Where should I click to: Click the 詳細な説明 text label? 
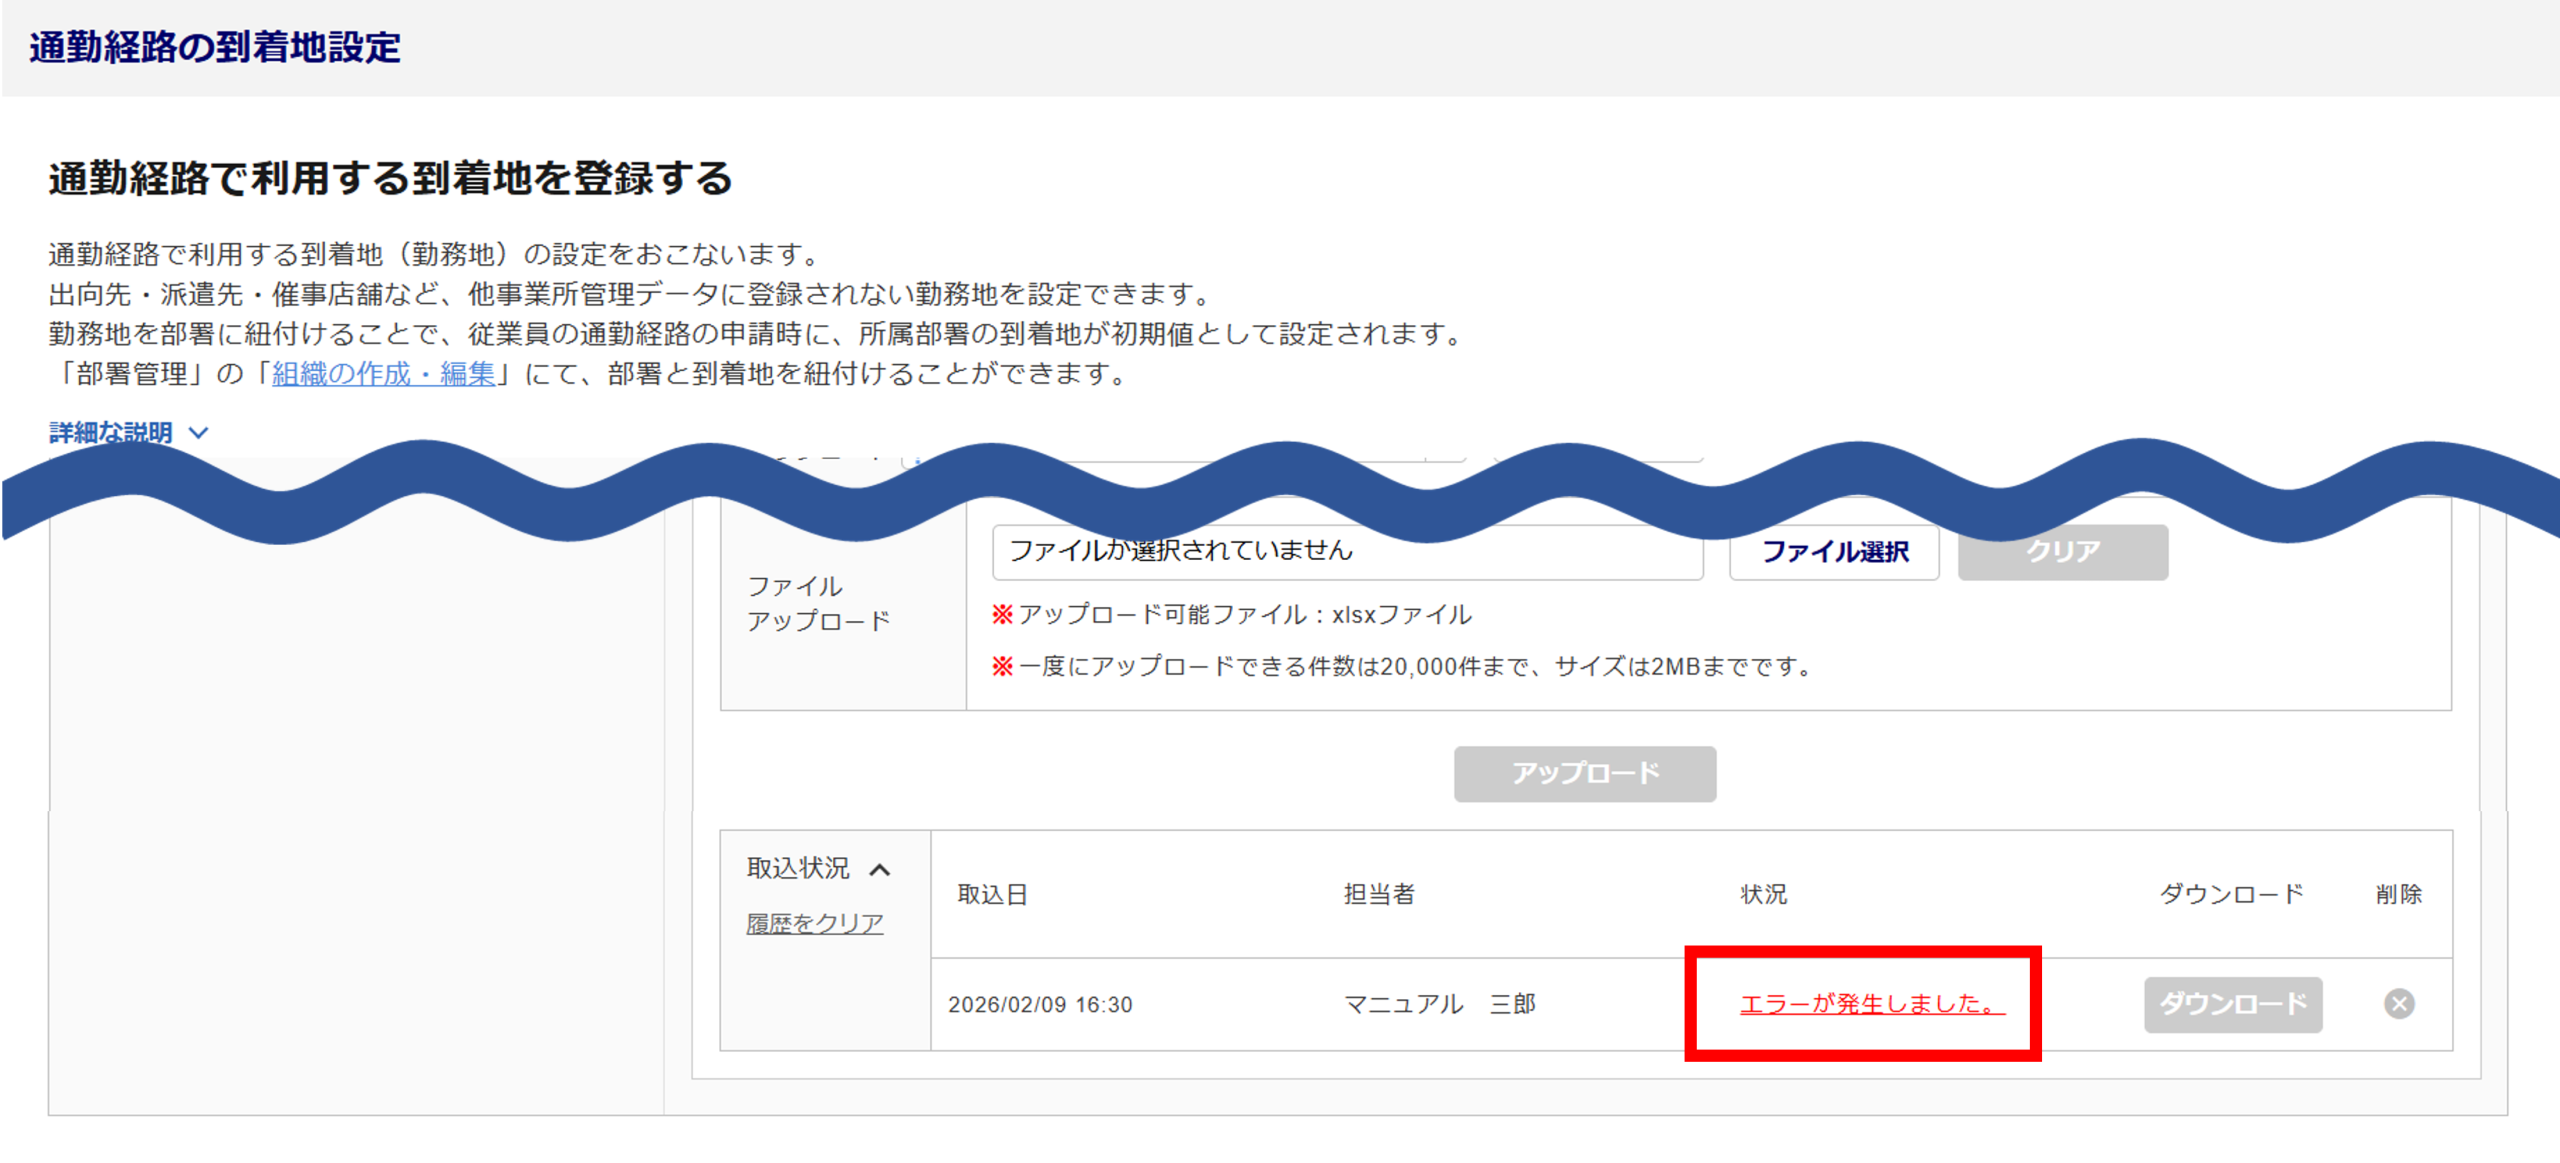pos(111,433)
